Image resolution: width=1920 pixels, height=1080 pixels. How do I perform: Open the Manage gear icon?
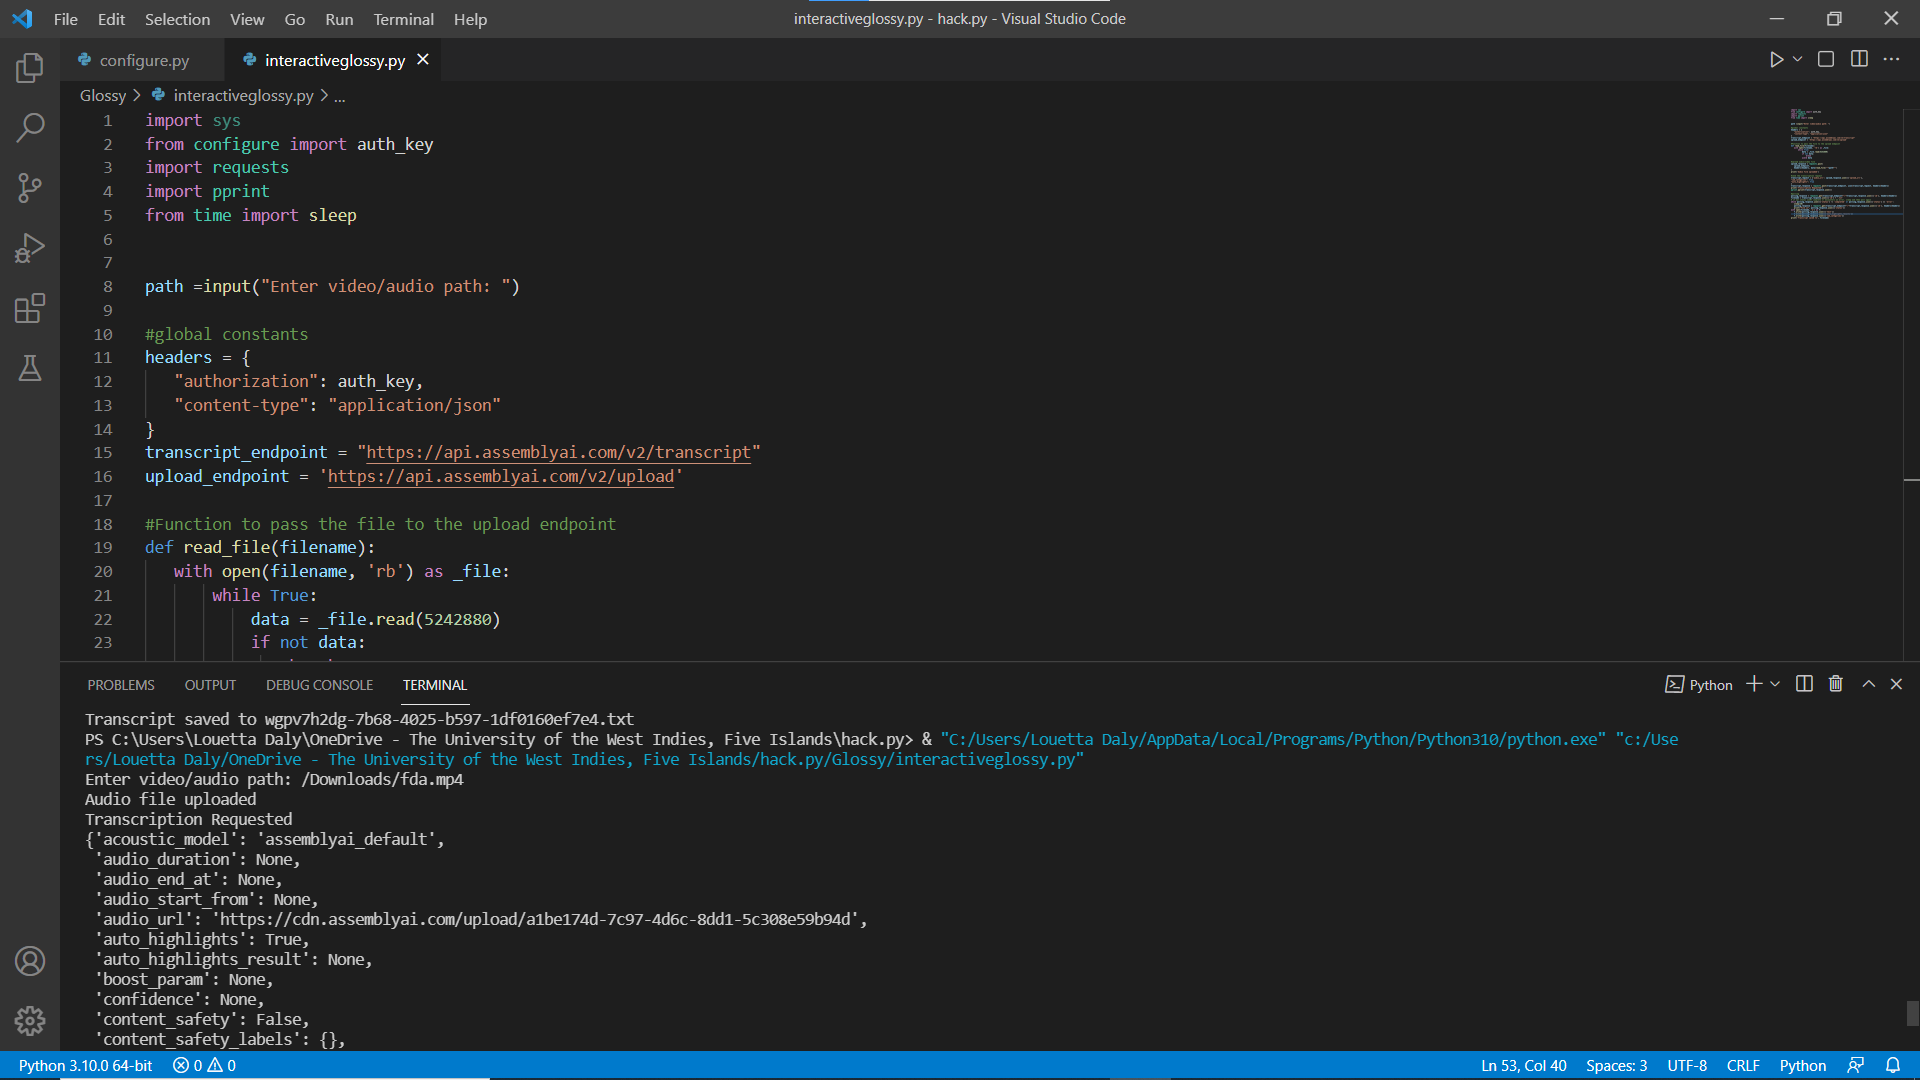30,1021
